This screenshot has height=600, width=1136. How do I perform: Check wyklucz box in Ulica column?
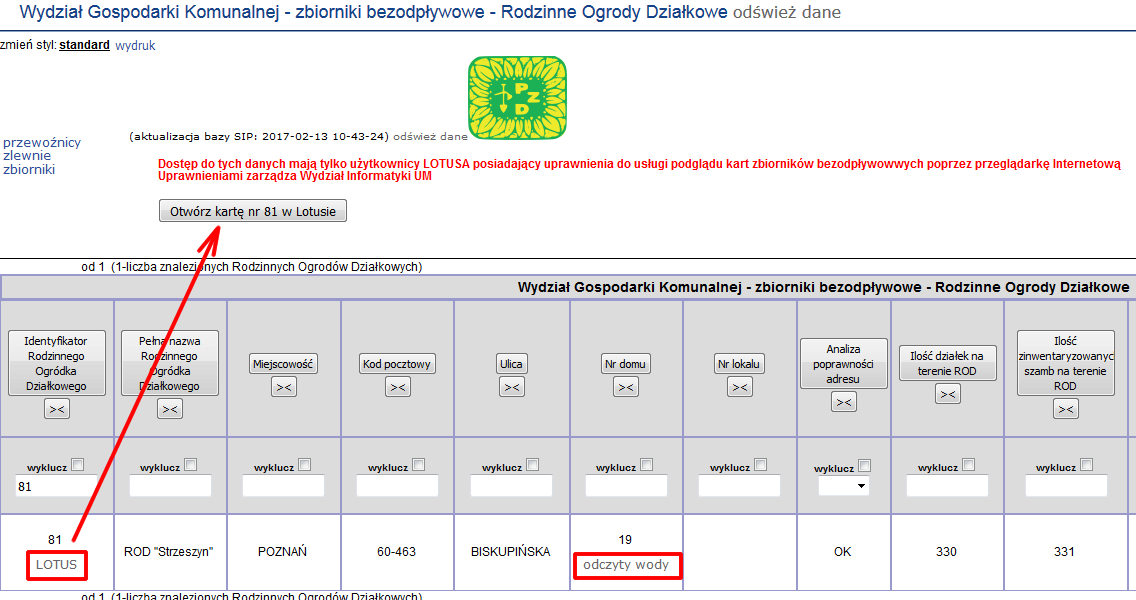(x=532, y=464)
